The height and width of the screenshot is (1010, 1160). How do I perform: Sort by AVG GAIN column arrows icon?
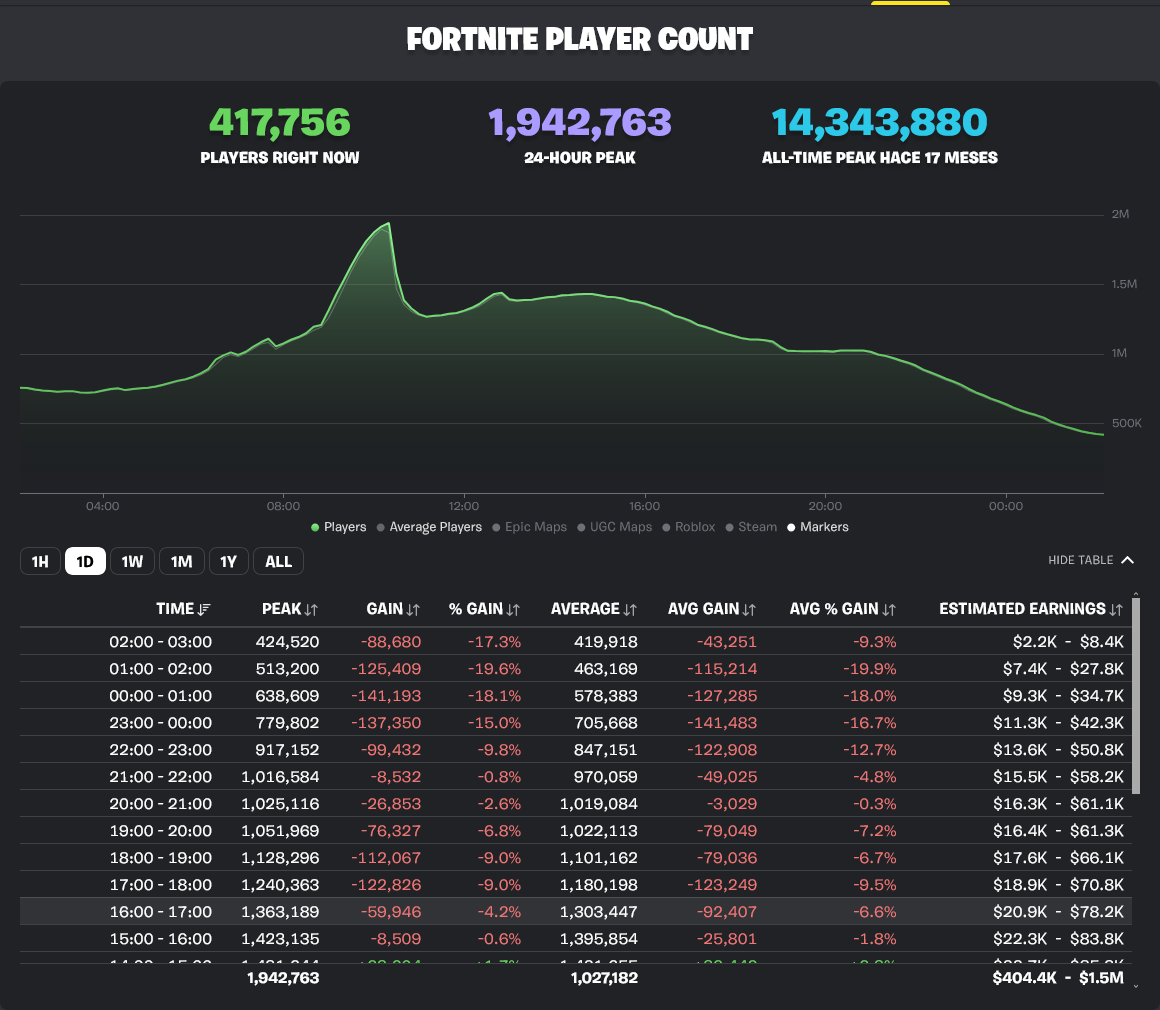click(749, 610)
